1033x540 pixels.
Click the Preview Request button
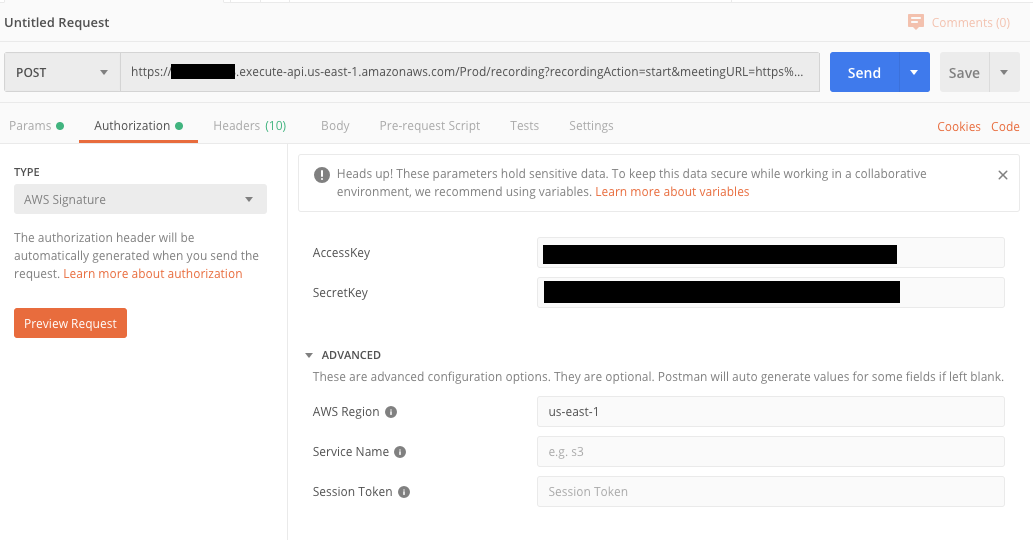click(70, 323)
